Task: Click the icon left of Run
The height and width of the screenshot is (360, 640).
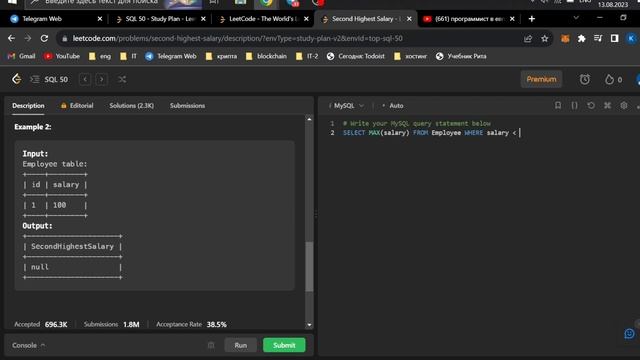Action: coord(211,345)
